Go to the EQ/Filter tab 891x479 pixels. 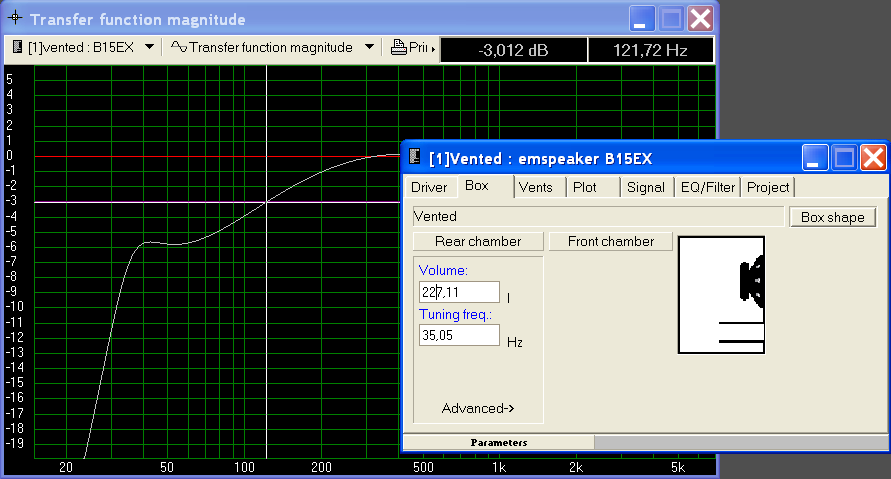click(x=707, y=188)
